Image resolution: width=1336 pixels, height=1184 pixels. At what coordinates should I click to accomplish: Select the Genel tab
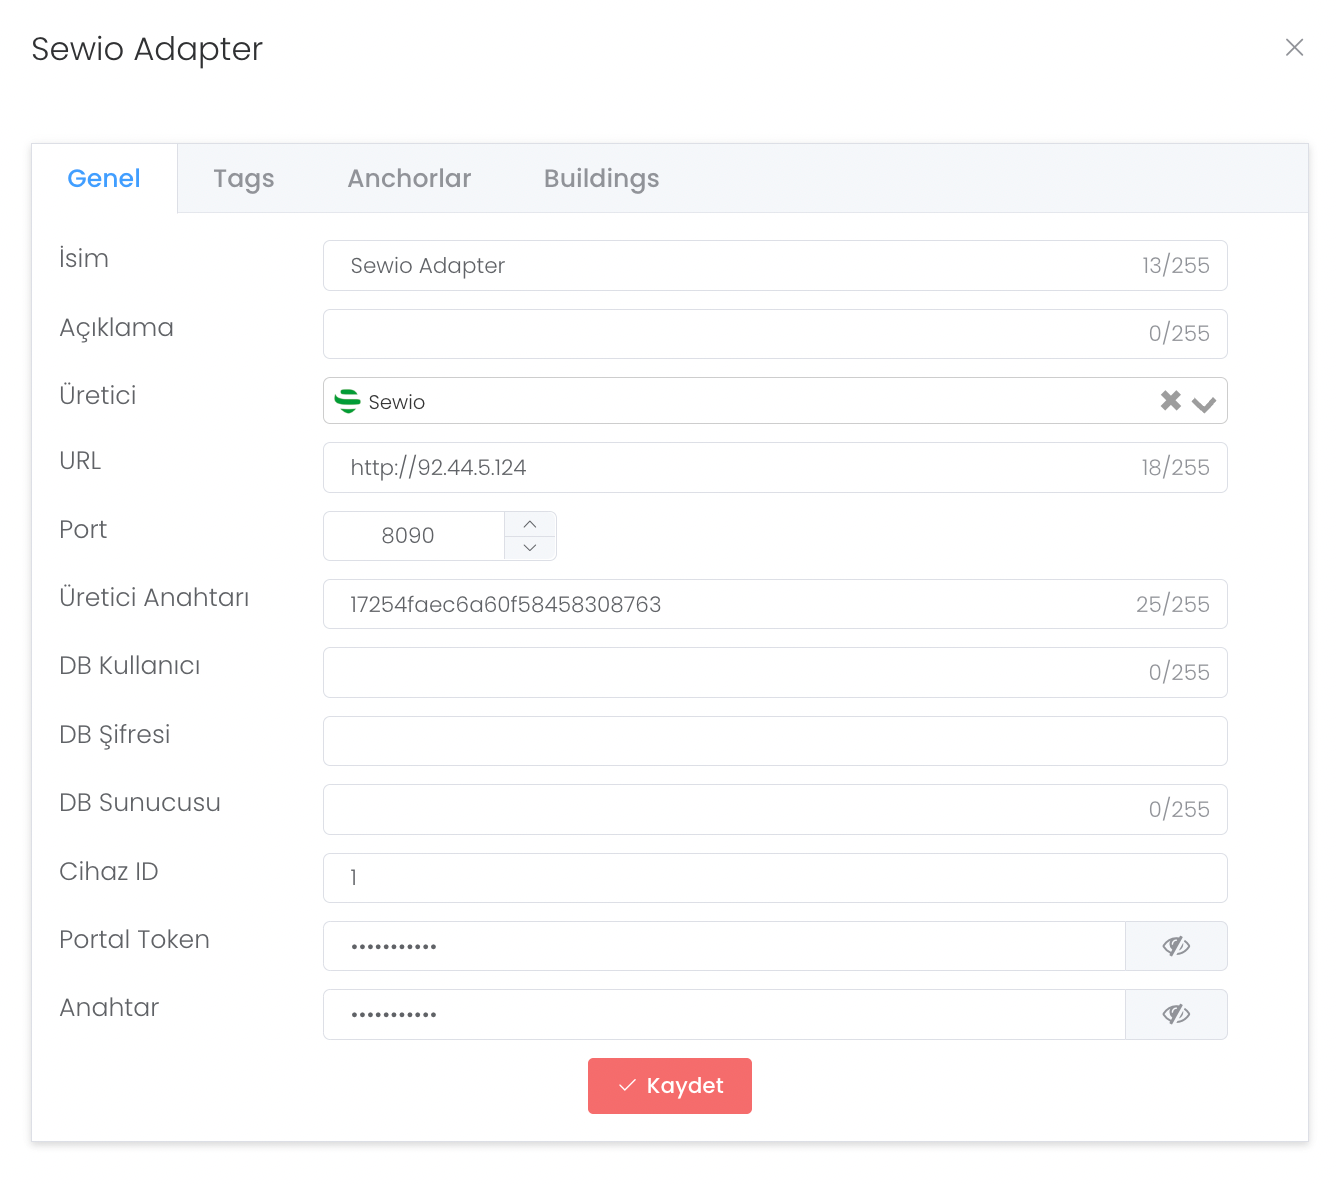pos(104,179)
